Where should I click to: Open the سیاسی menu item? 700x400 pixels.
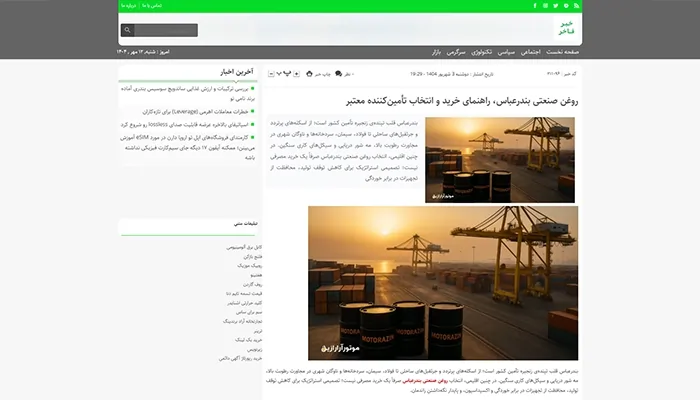point(506,52)
